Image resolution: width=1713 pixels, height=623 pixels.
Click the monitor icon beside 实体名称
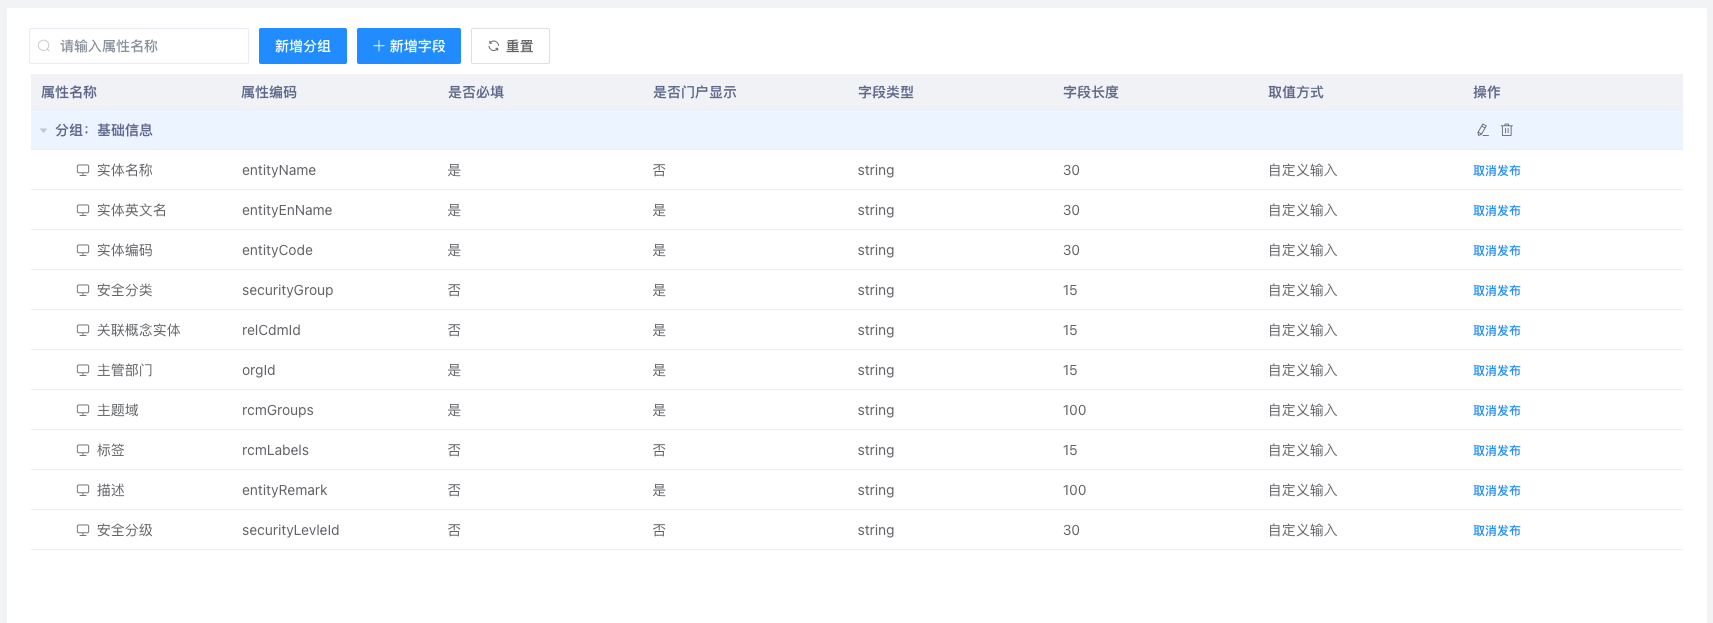tap(83, 170)
